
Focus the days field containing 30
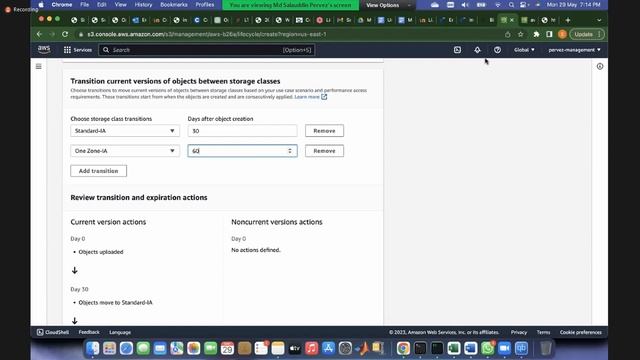point(242,131)
